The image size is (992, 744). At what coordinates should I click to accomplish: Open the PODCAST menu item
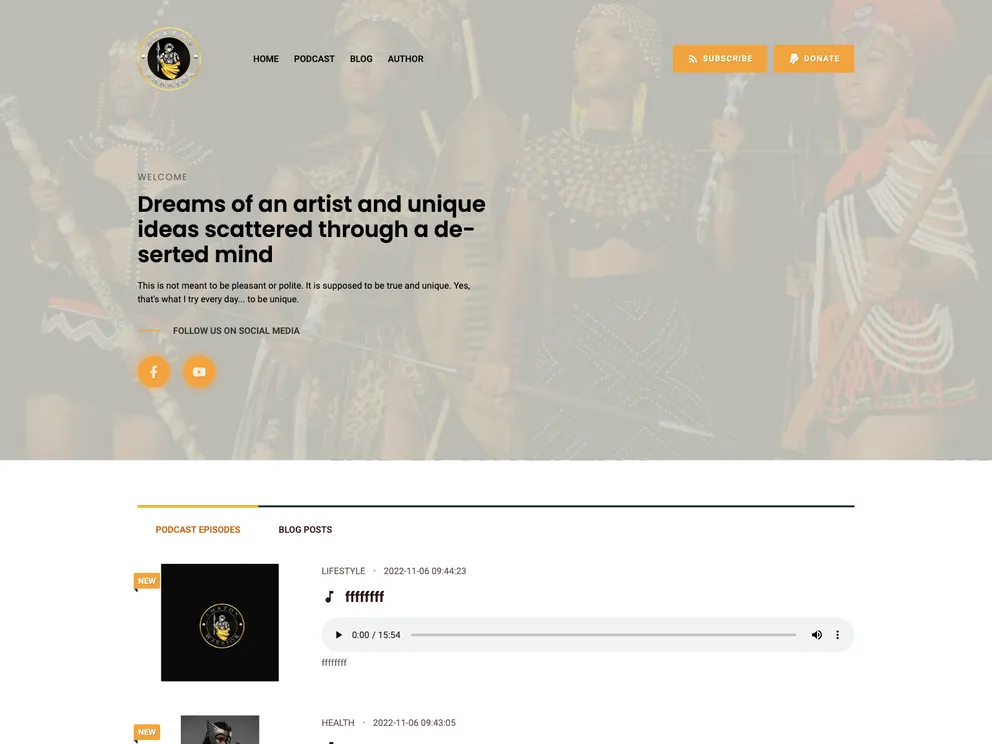(x=314, y=59)
